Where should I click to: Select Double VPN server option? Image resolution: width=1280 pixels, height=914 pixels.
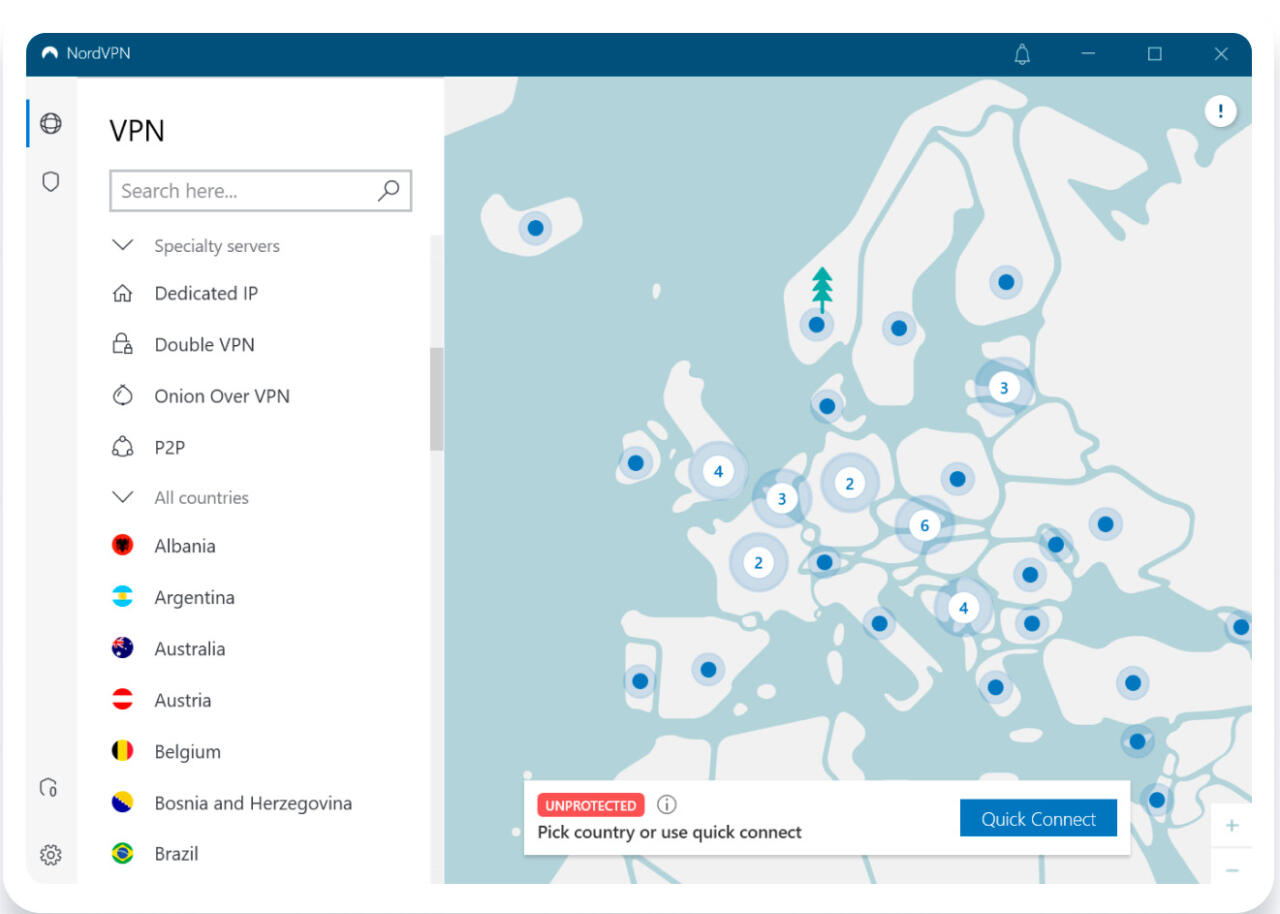click(x=204, y=344)
